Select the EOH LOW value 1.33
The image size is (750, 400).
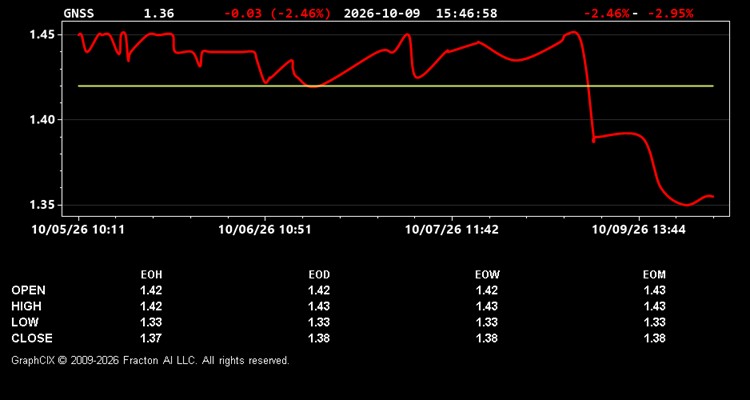click(151, 322)
